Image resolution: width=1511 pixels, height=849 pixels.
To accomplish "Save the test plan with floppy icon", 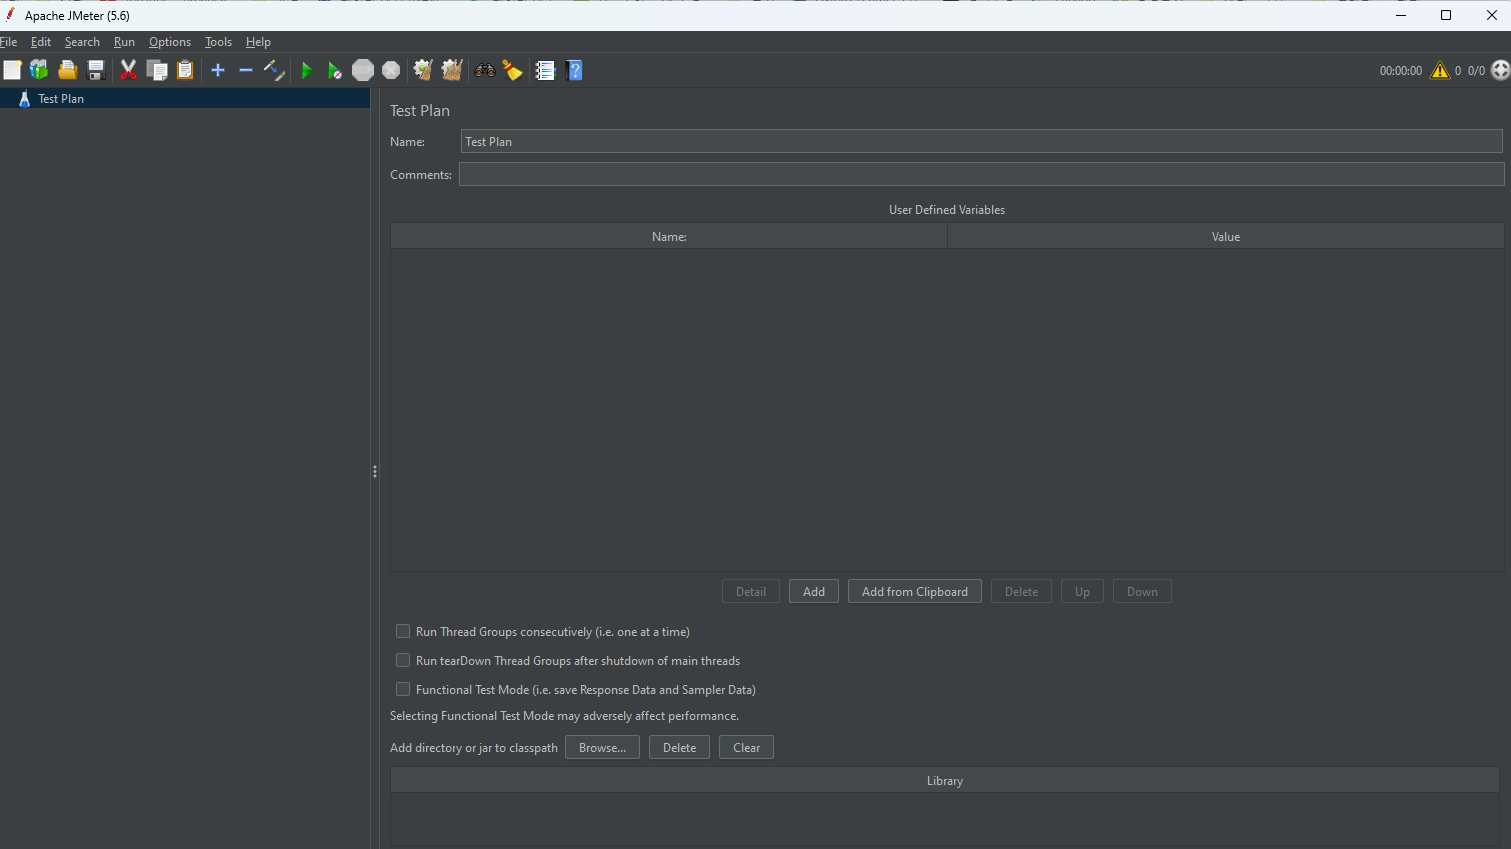I will 96,70.
